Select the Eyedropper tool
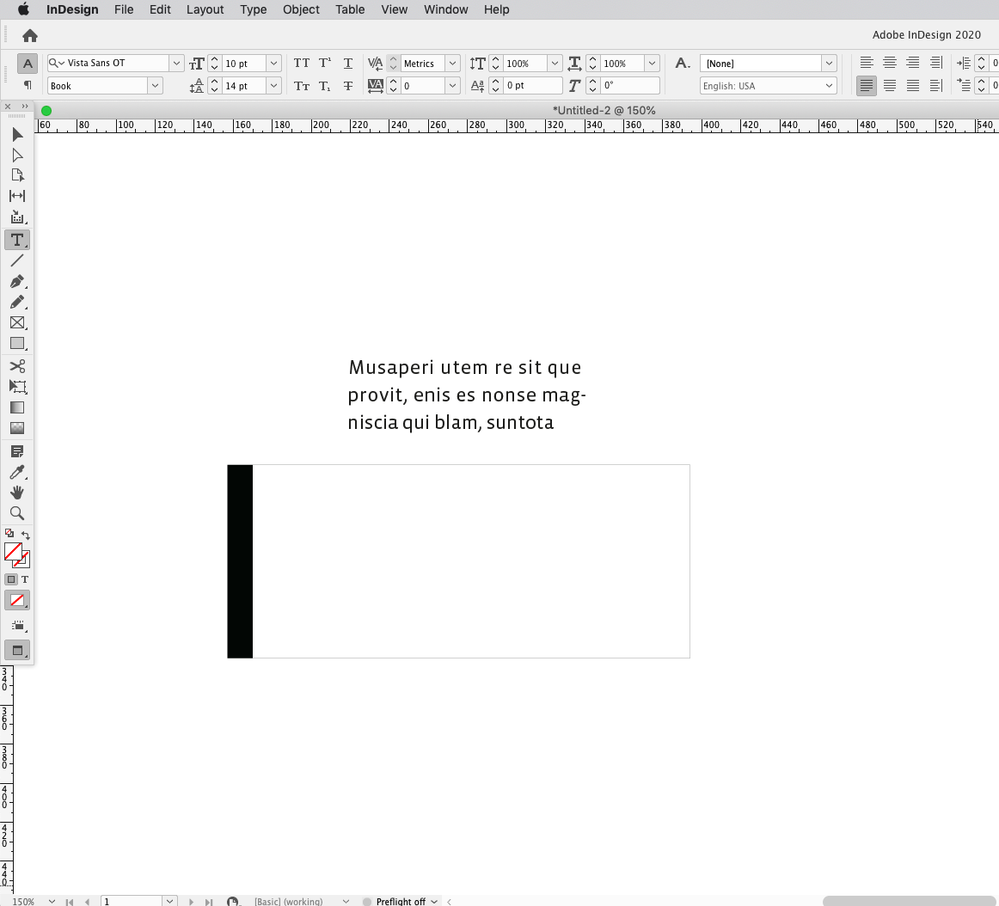The width and height of the screenshot is (999, 906). point(17,471)
